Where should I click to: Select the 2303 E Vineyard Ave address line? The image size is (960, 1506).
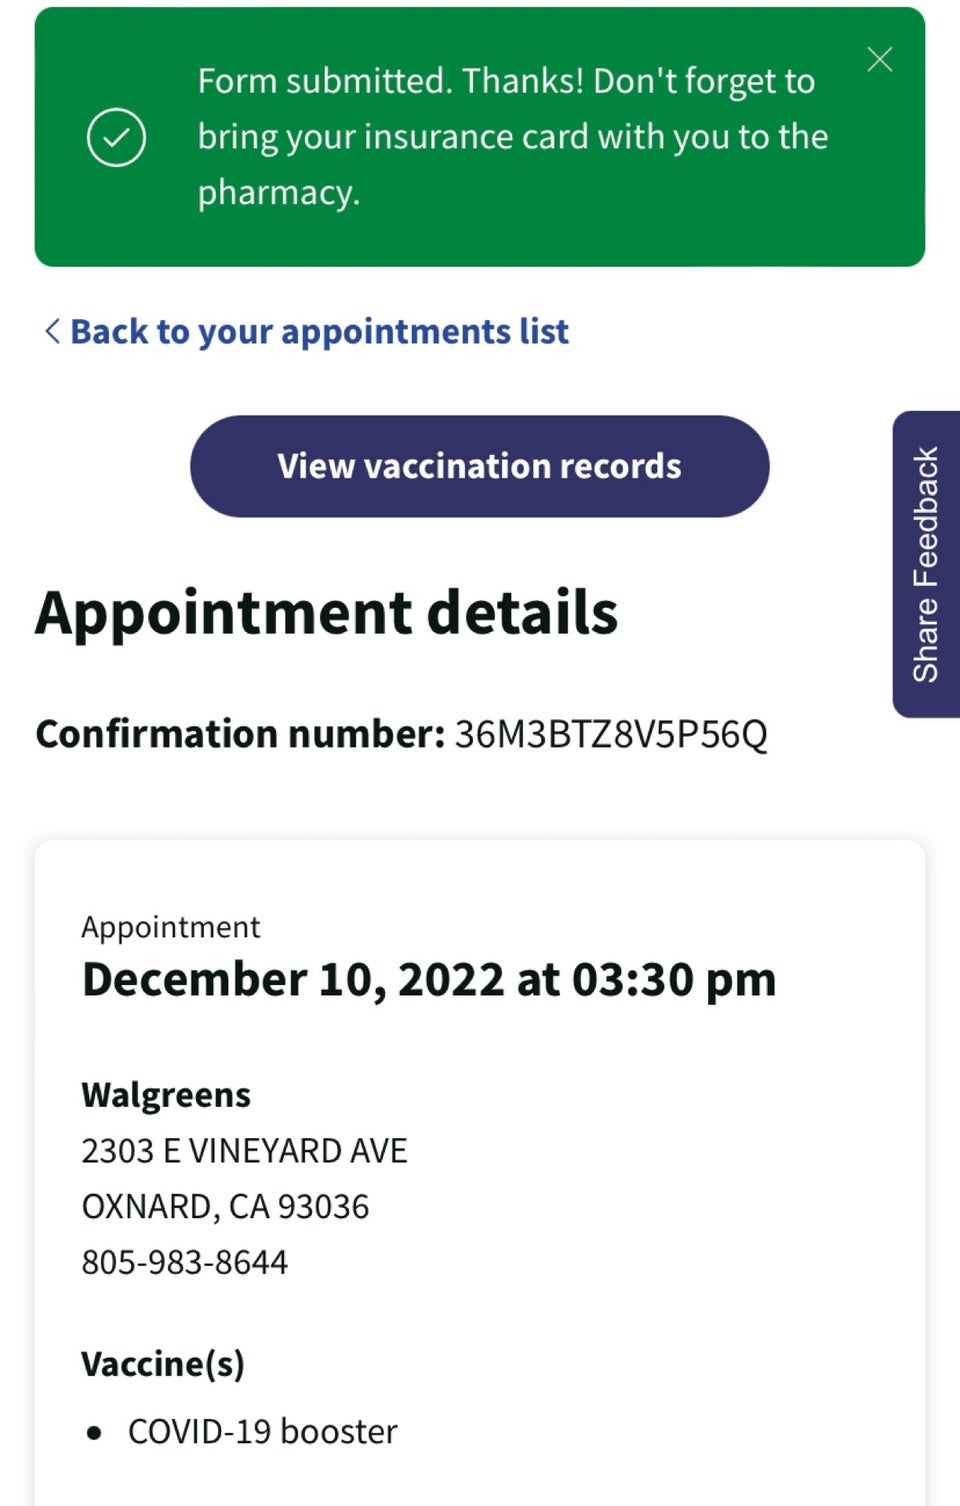tap(244, 1151)
